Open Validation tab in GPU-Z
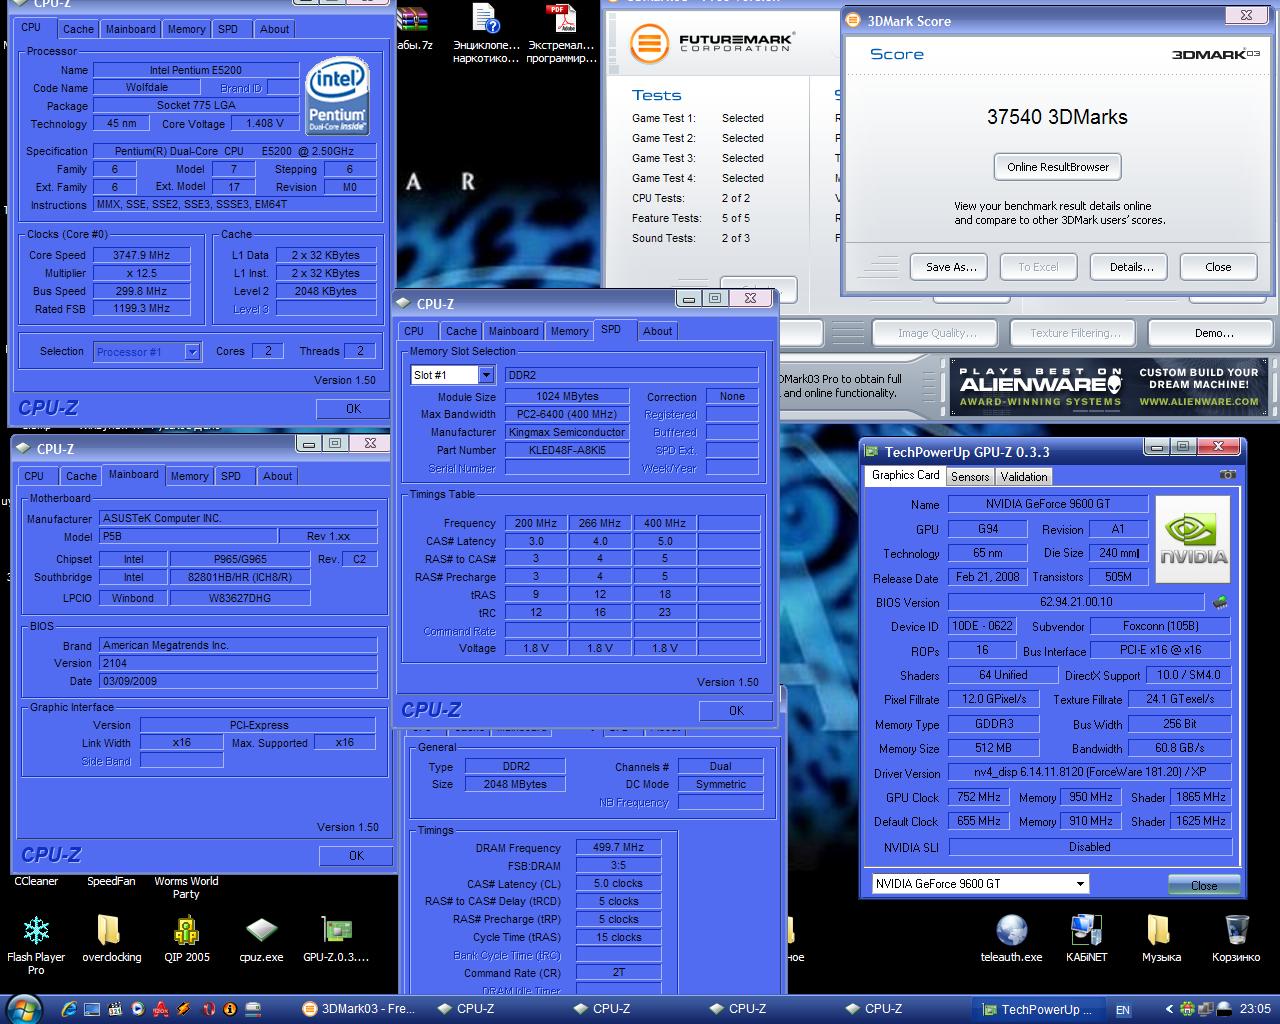The image size is (1280, 1024). (x=1024, y=477)
